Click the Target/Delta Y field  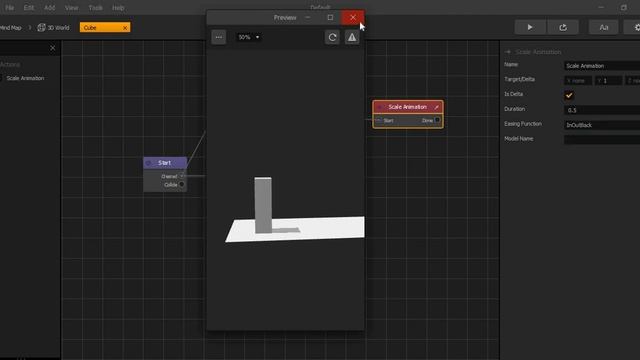(x=609, y=80)
